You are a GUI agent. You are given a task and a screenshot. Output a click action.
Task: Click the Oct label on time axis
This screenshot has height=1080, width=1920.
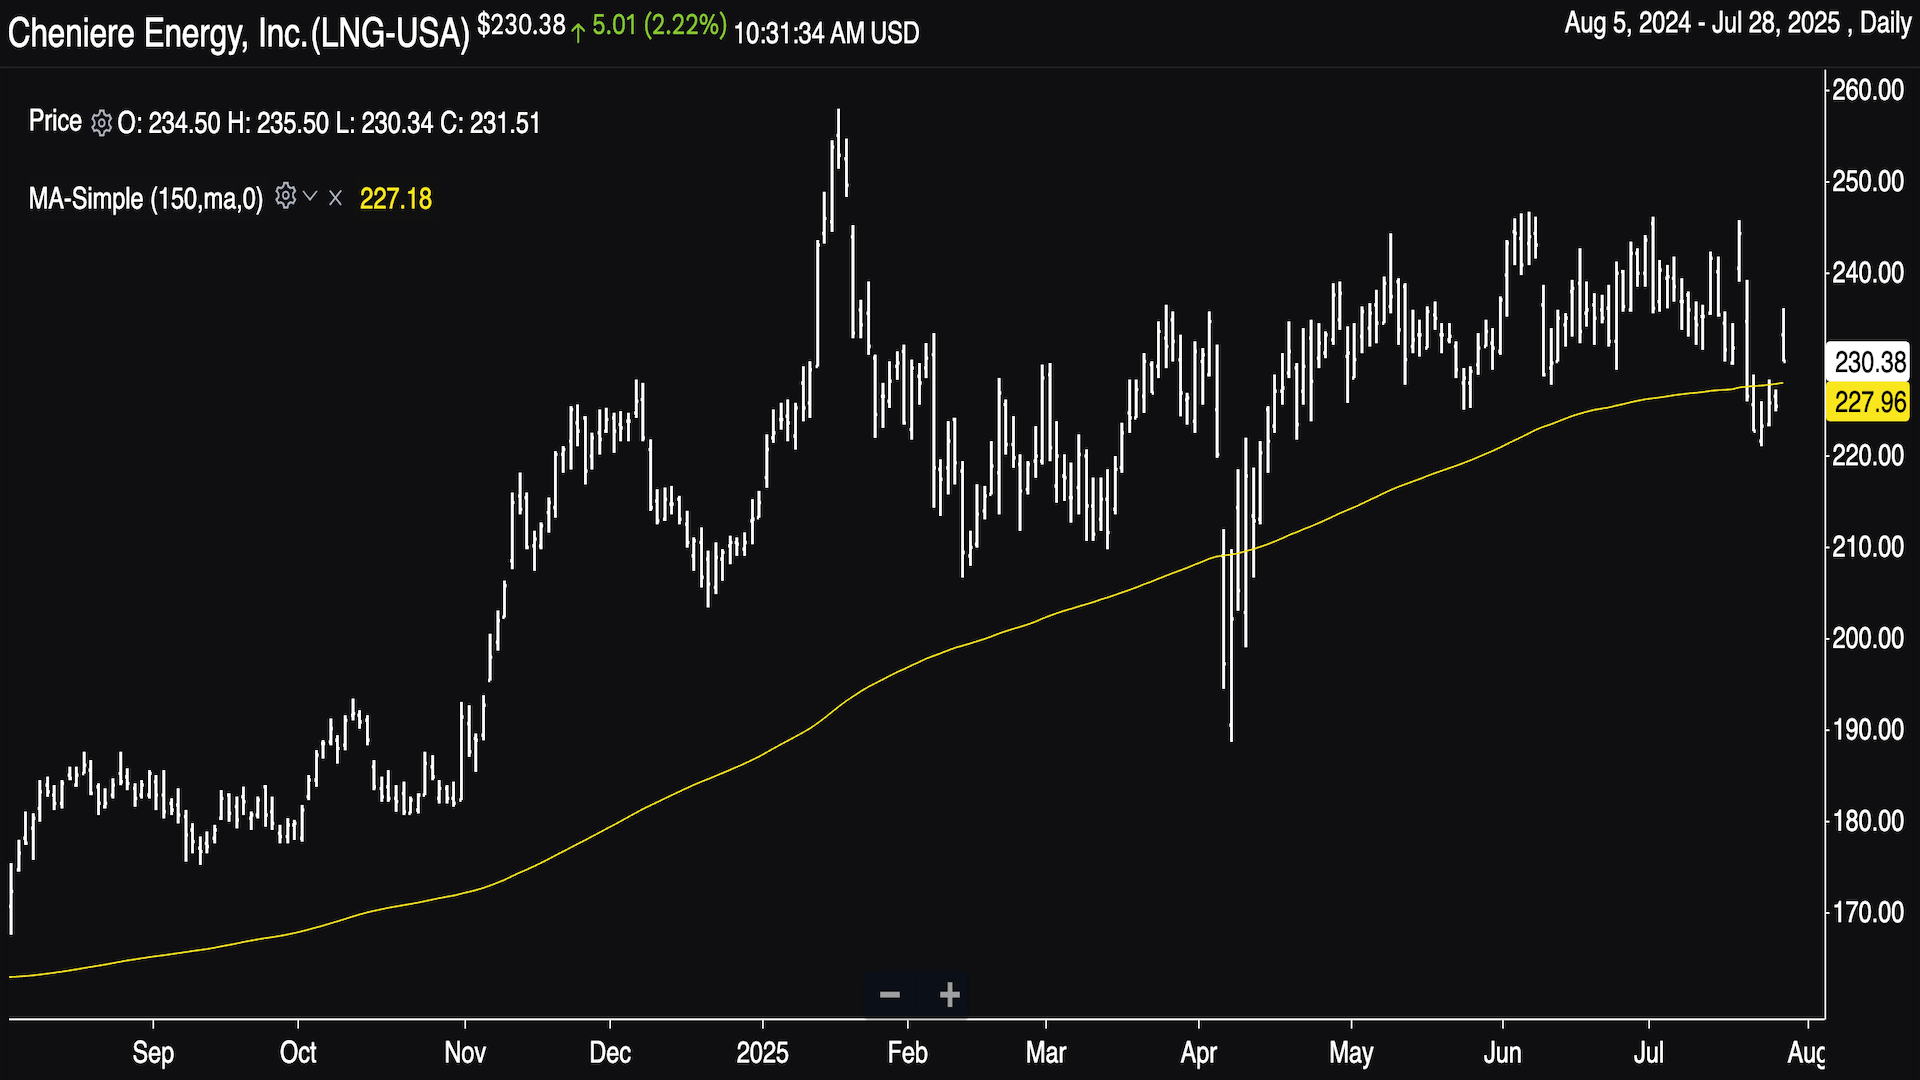[298, 1052]
